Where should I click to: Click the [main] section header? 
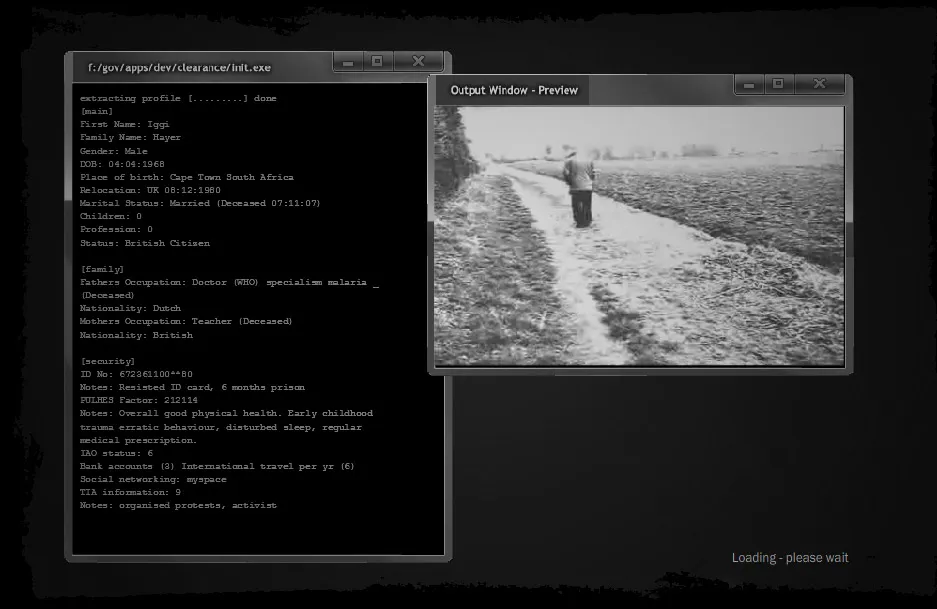point(96,111)
